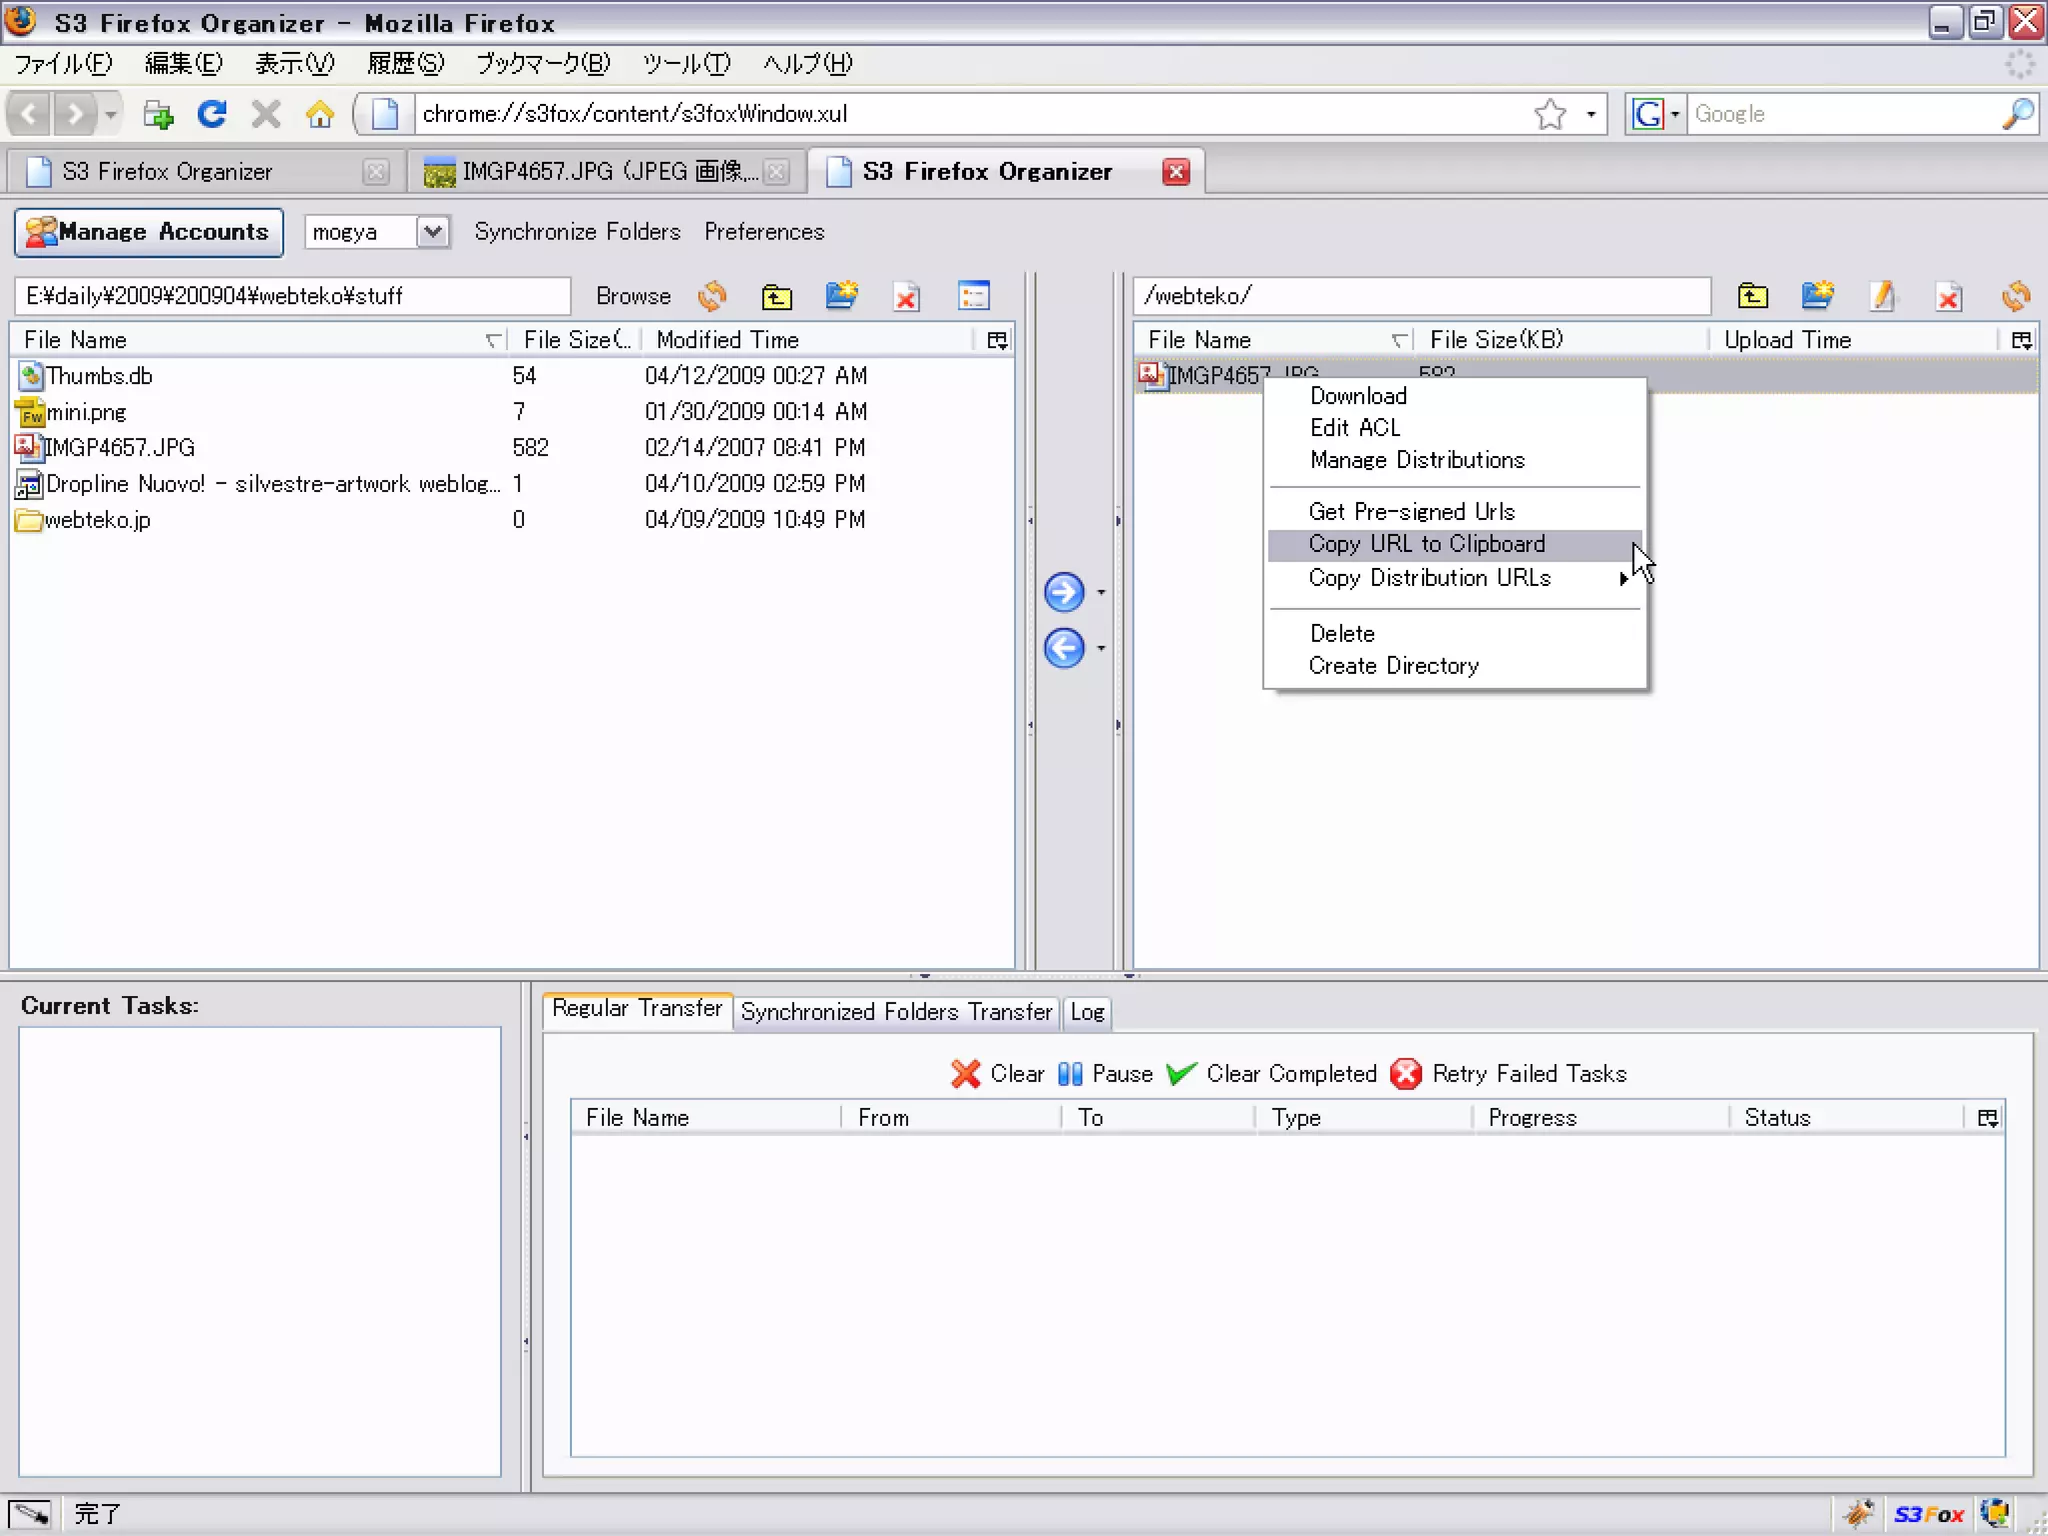
Task: Click the /webteko/ S3 path field
Action: click(1422, 296)
